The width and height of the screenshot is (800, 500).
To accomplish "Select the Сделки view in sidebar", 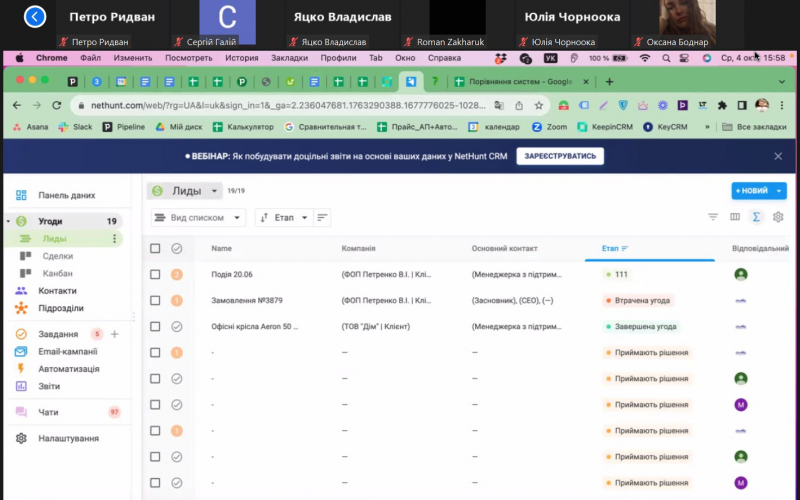I will click(58, 256).
